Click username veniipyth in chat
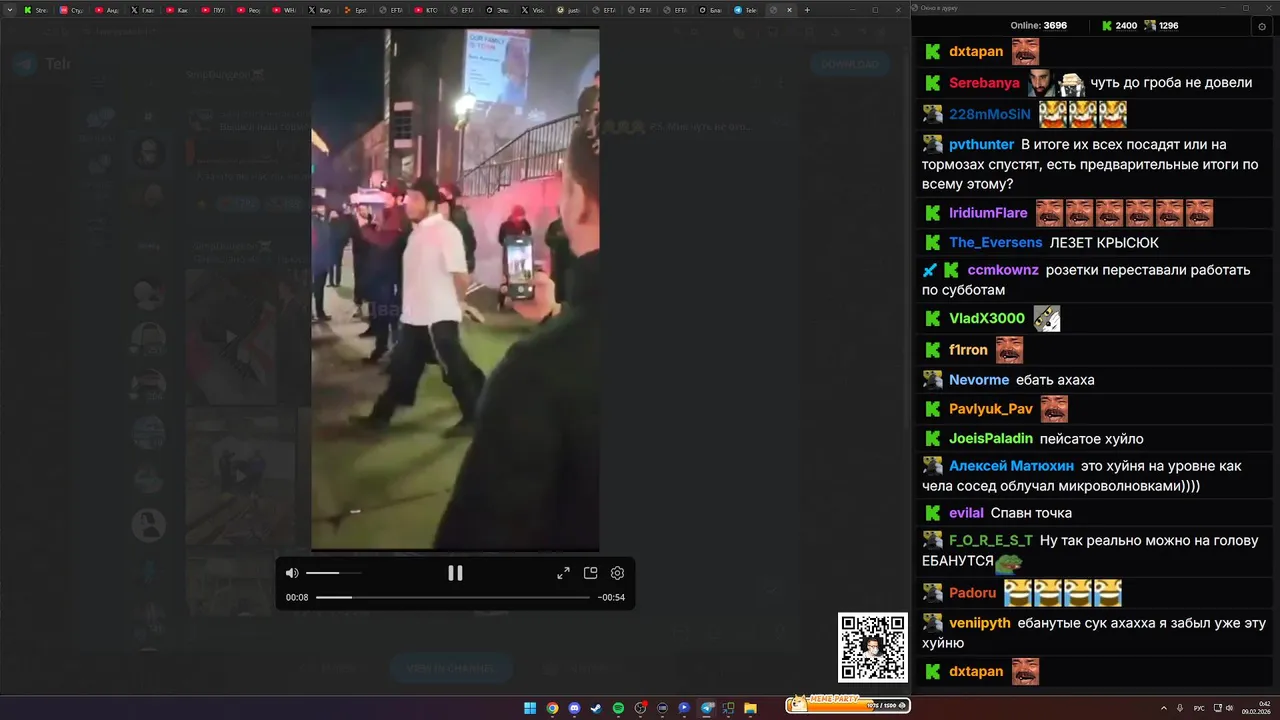 (980, 623)
